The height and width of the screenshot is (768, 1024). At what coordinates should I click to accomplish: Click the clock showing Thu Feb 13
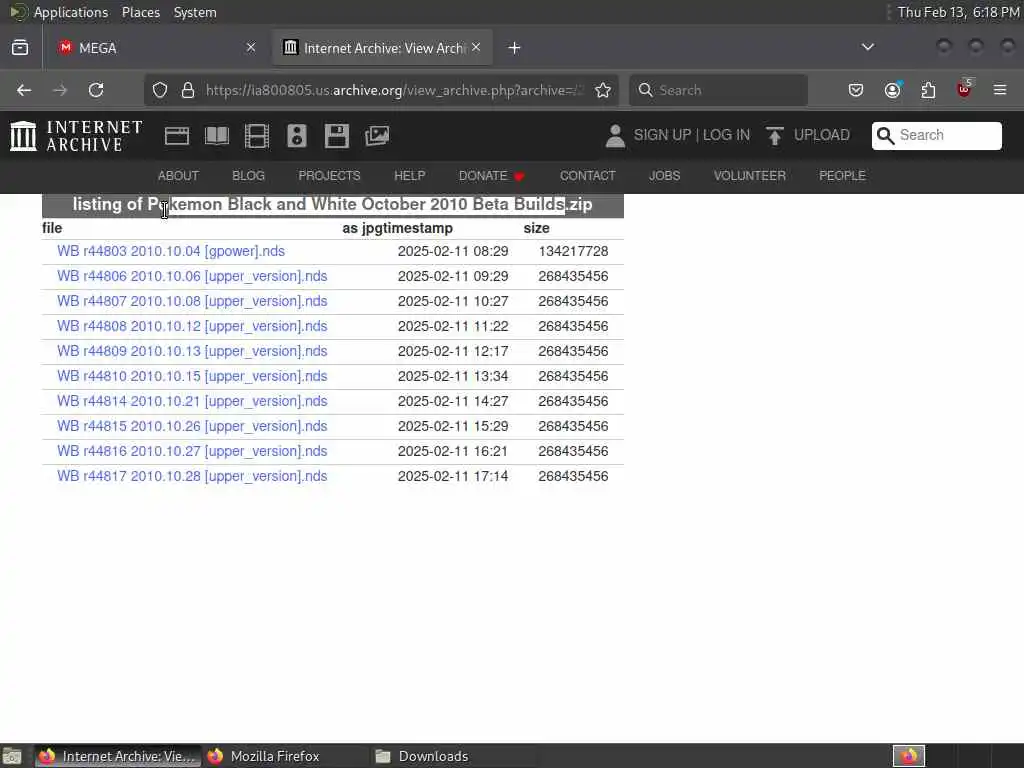[x=958, y=12]
